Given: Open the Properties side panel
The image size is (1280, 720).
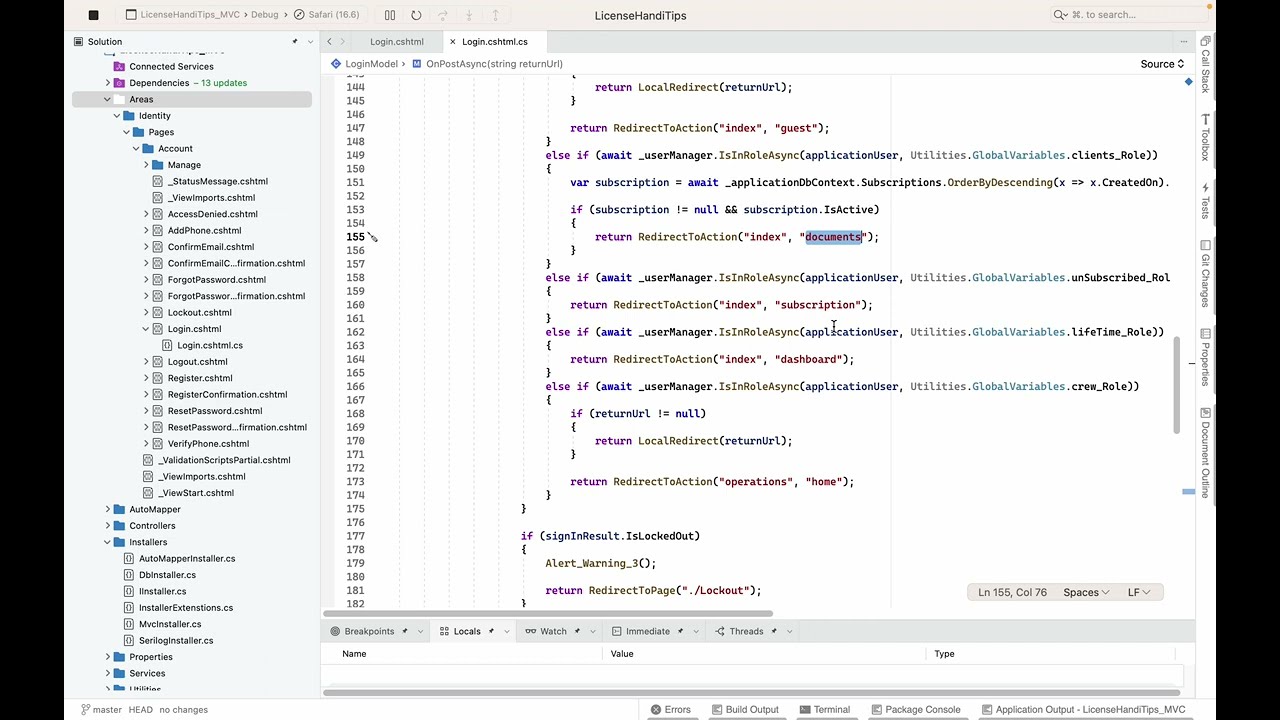Looking at the screenshot, I should 1205,359.
